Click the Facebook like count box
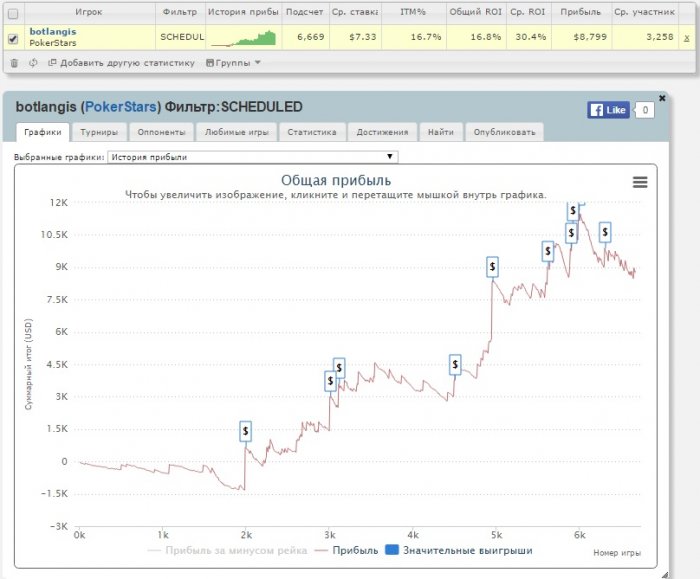 pos(645,110)
